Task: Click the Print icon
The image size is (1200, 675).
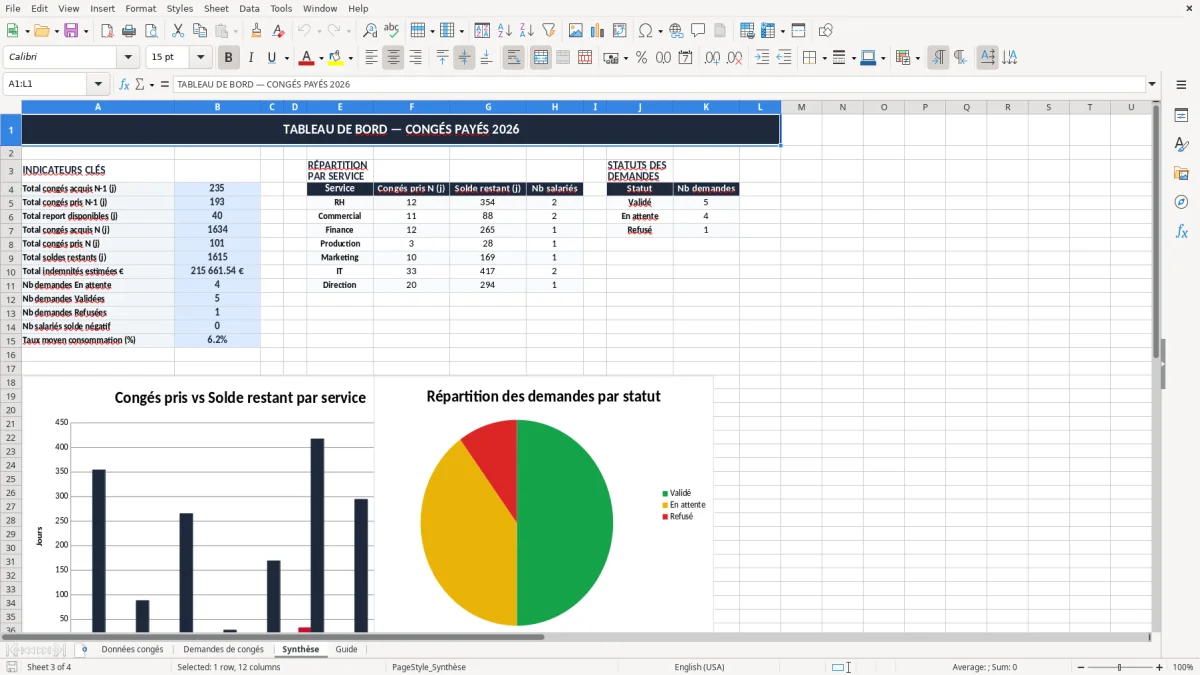Action: point(129,31)
